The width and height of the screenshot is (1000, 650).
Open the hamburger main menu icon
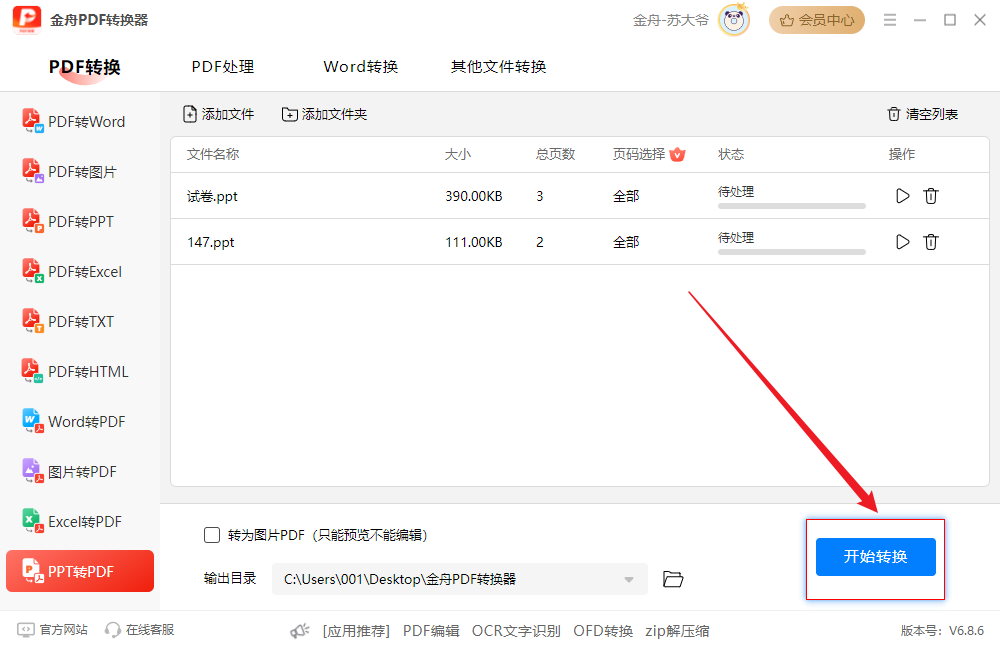pyautogui.click(x=890, y=20)
